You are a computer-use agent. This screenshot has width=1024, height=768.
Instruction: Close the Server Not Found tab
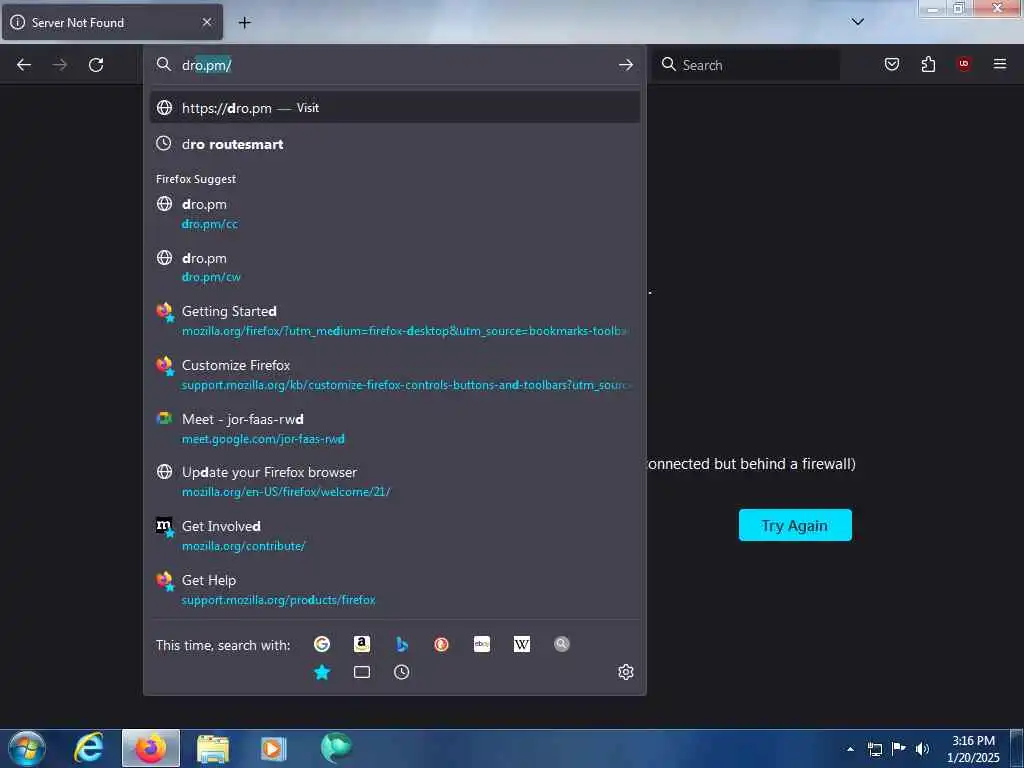point(207,22)
